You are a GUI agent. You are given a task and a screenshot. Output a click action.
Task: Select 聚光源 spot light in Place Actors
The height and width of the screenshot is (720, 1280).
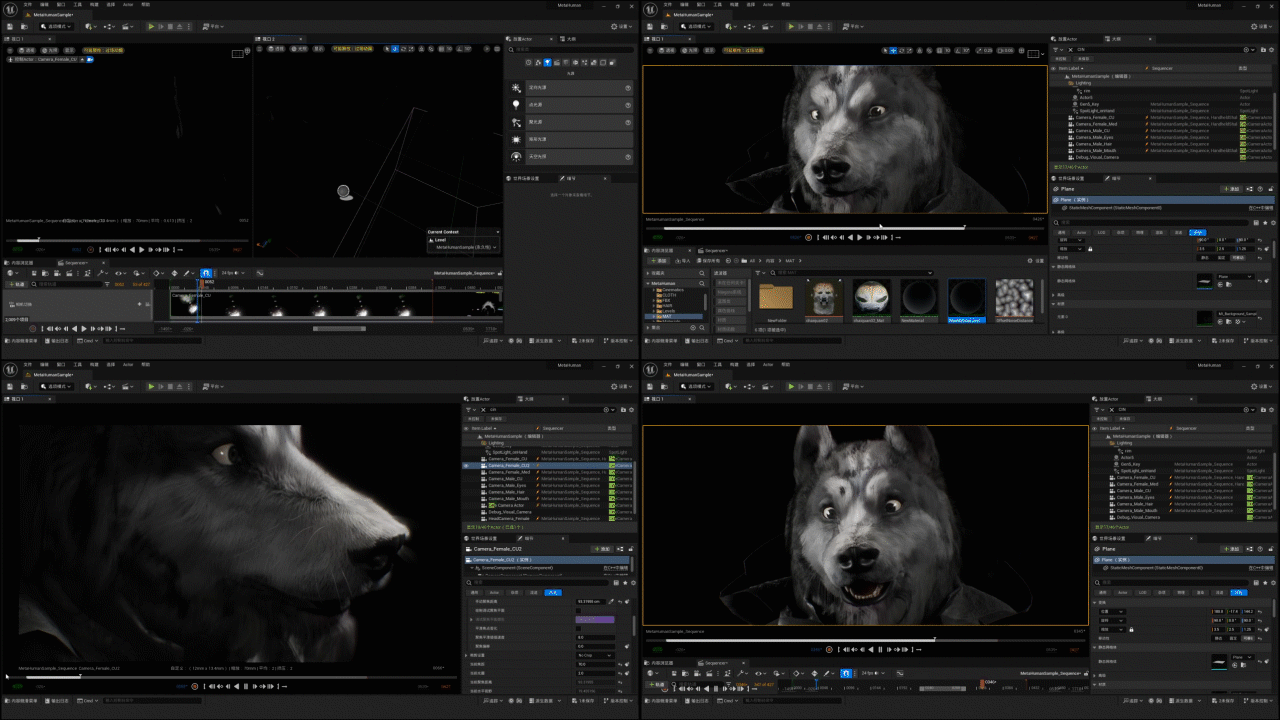pos(572,122)
